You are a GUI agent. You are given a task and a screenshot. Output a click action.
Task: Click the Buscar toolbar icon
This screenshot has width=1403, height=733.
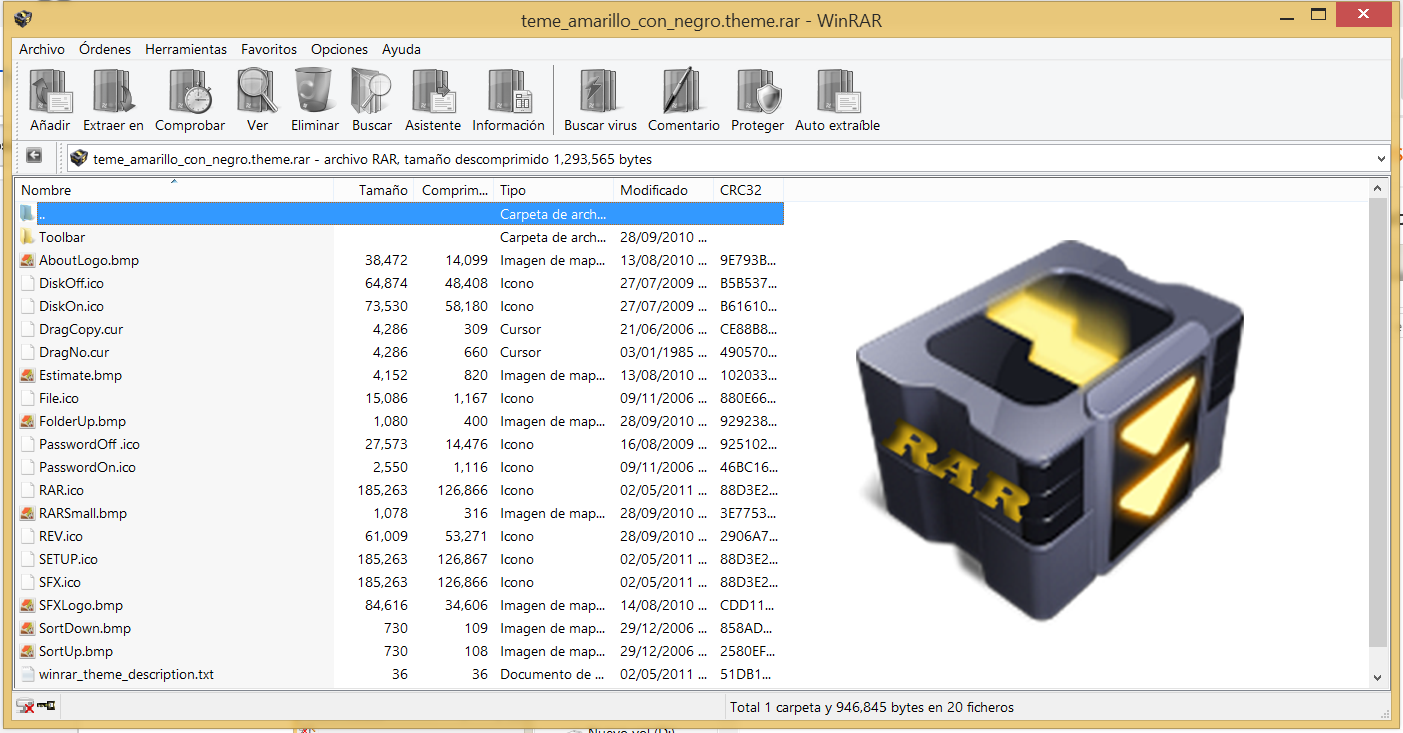(372, 92)
